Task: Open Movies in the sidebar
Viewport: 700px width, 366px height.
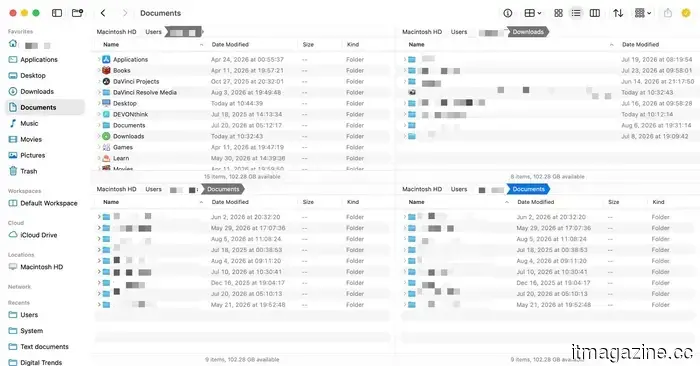Action: click(x=31, y=139)
